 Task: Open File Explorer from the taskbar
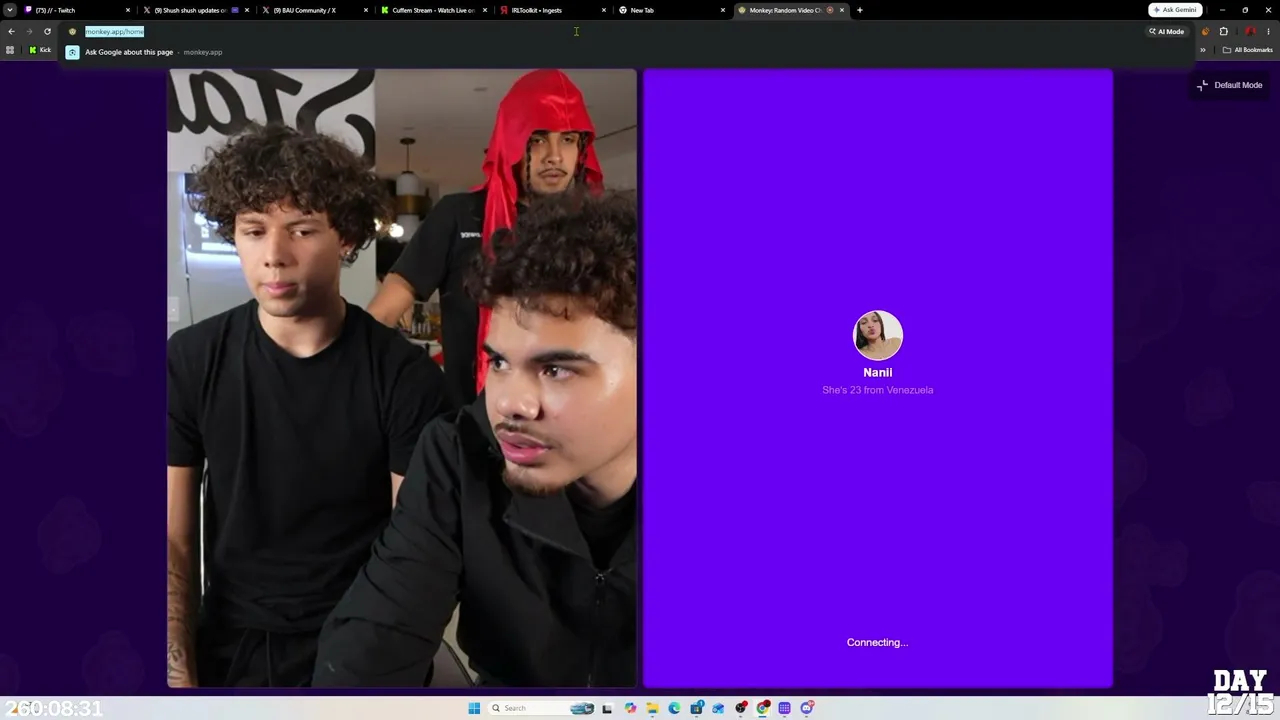coord(652,708)
